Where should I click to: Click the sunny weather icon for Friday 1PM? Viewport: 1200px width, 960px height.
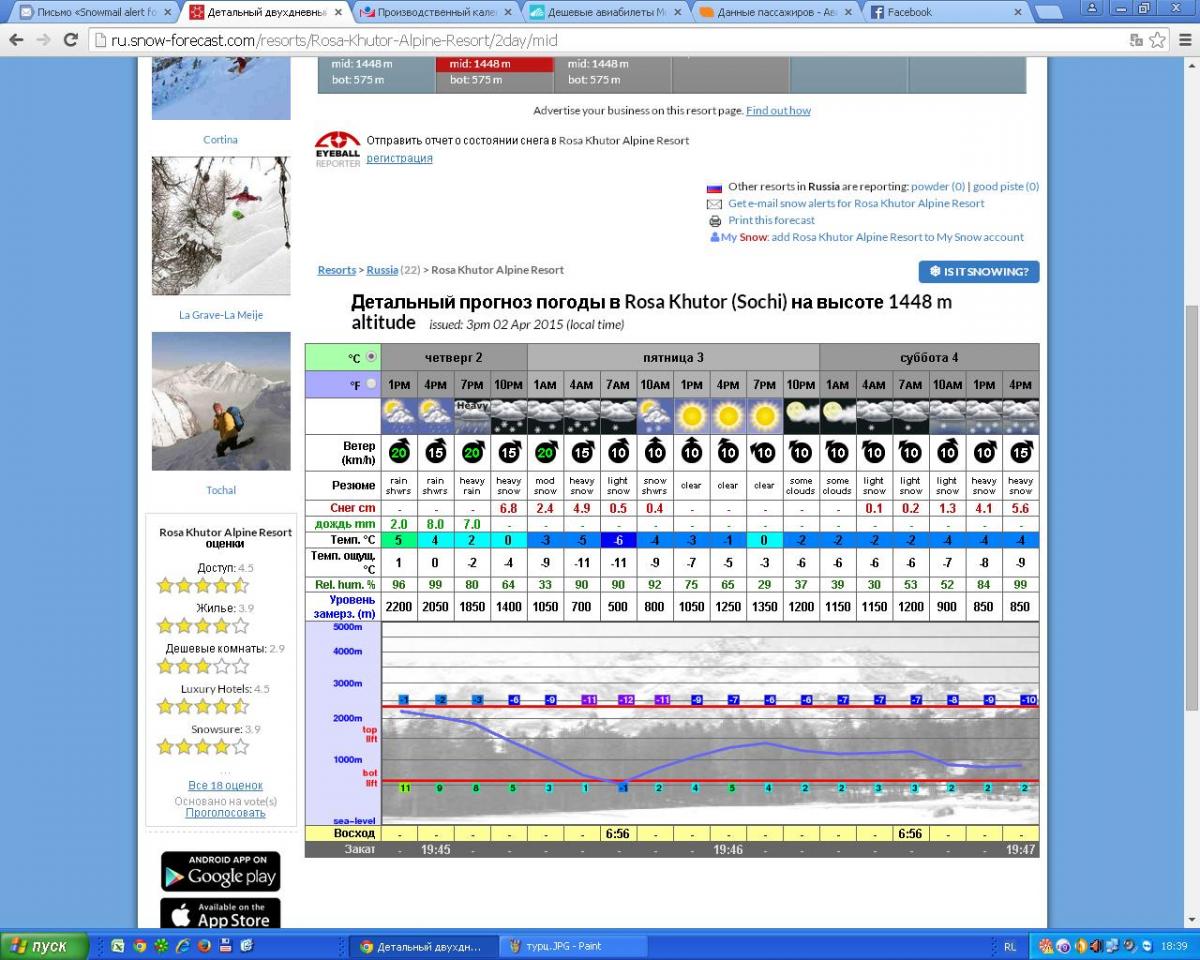[691, 416]
